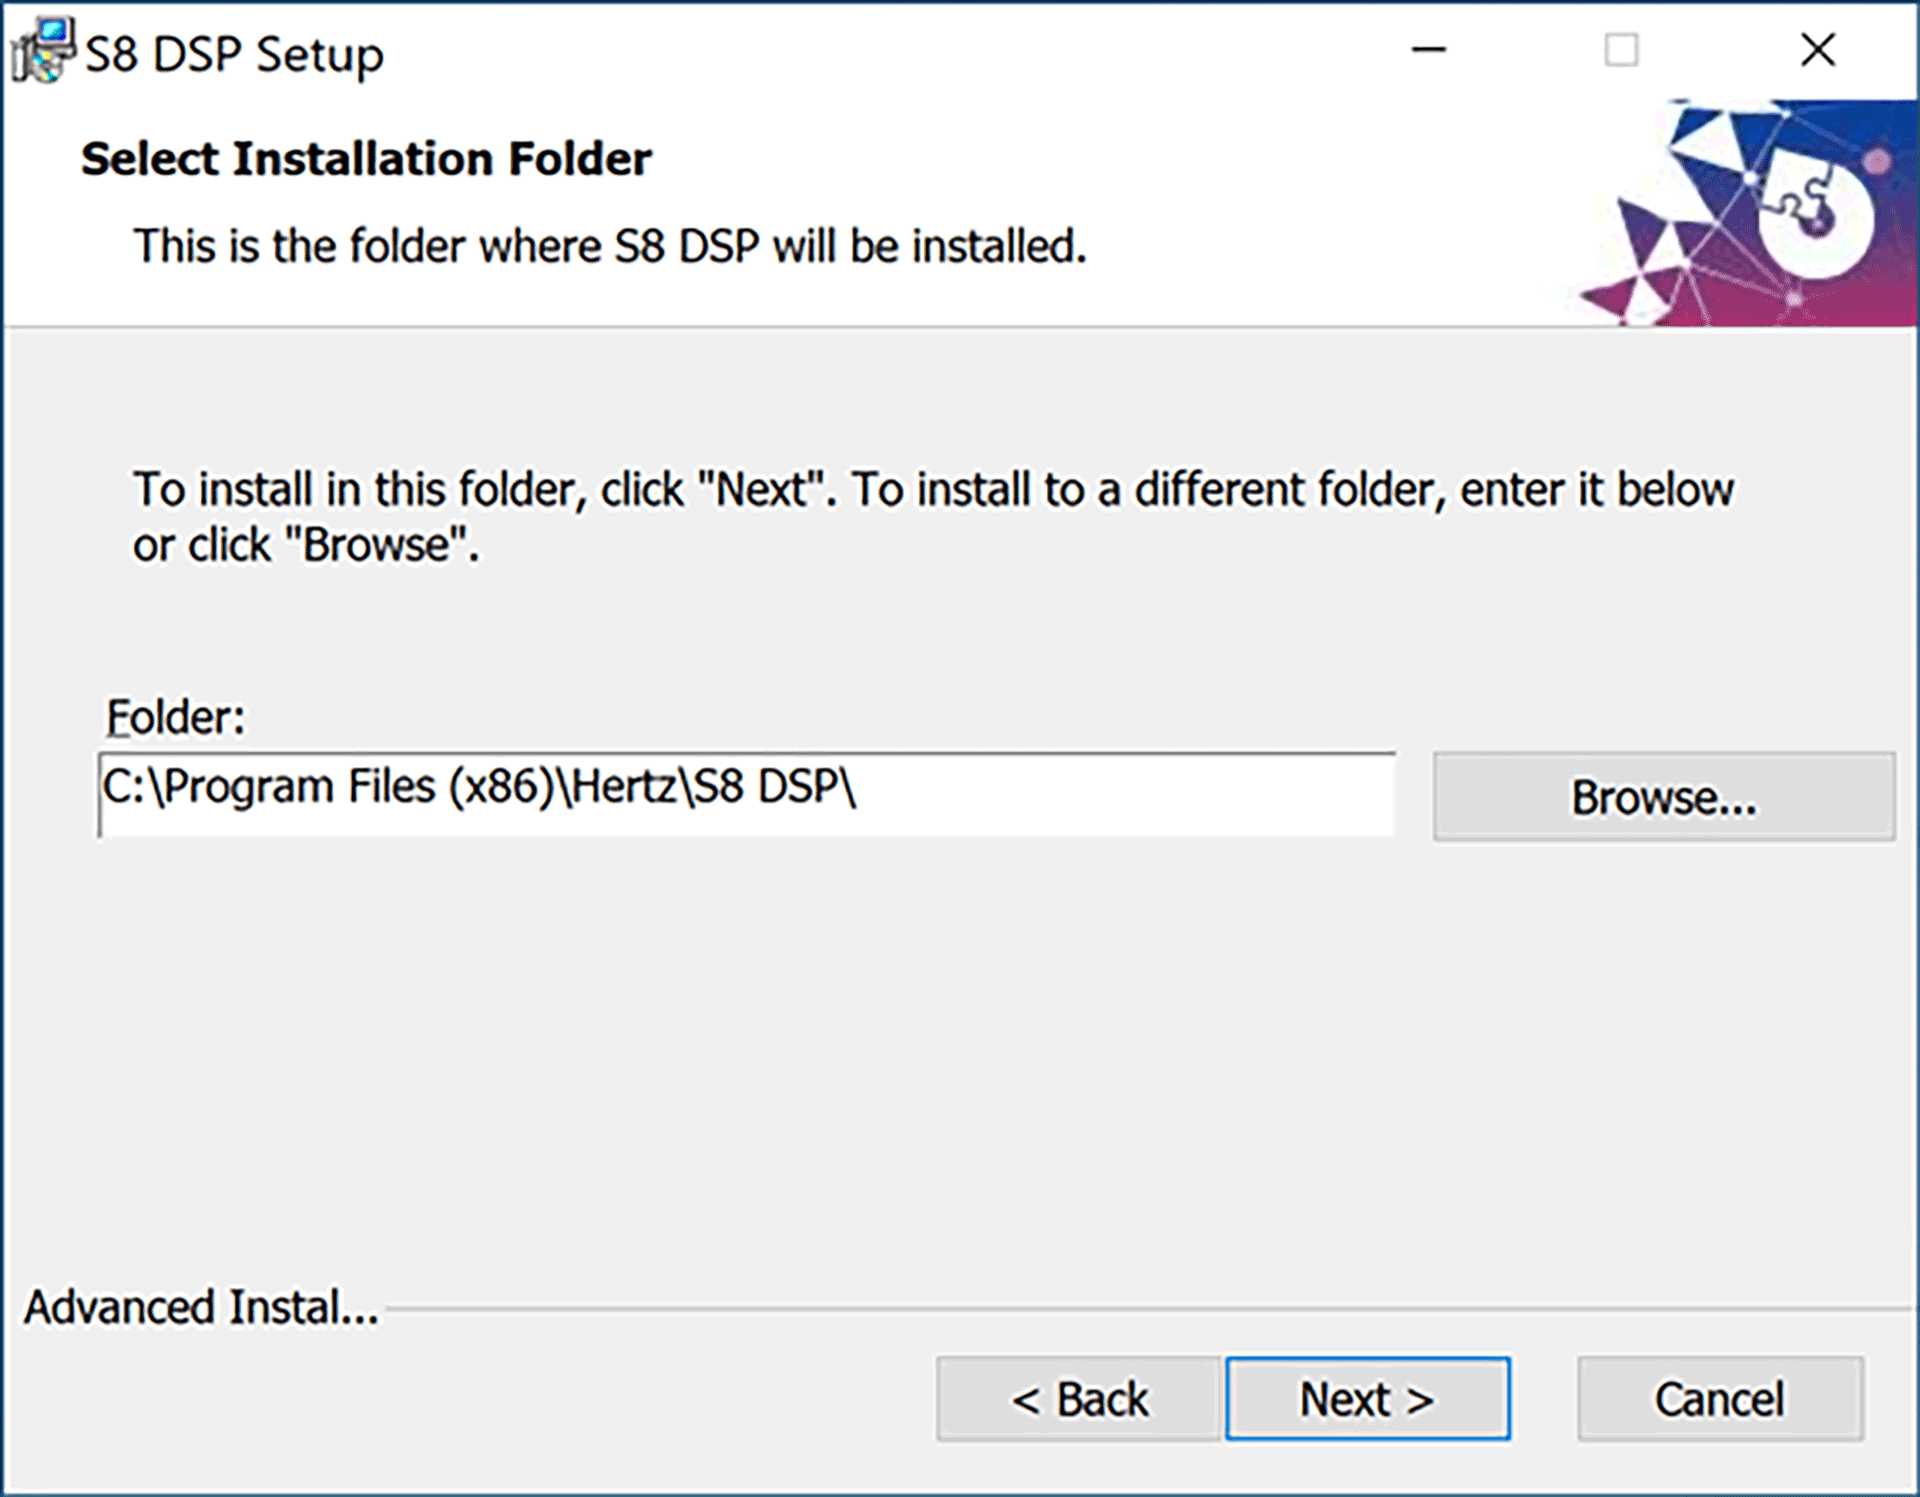This screenshot has height=1497, width=1920.
Task: Click the "Select Installation Folder" heading
Action: pos(366,159)
